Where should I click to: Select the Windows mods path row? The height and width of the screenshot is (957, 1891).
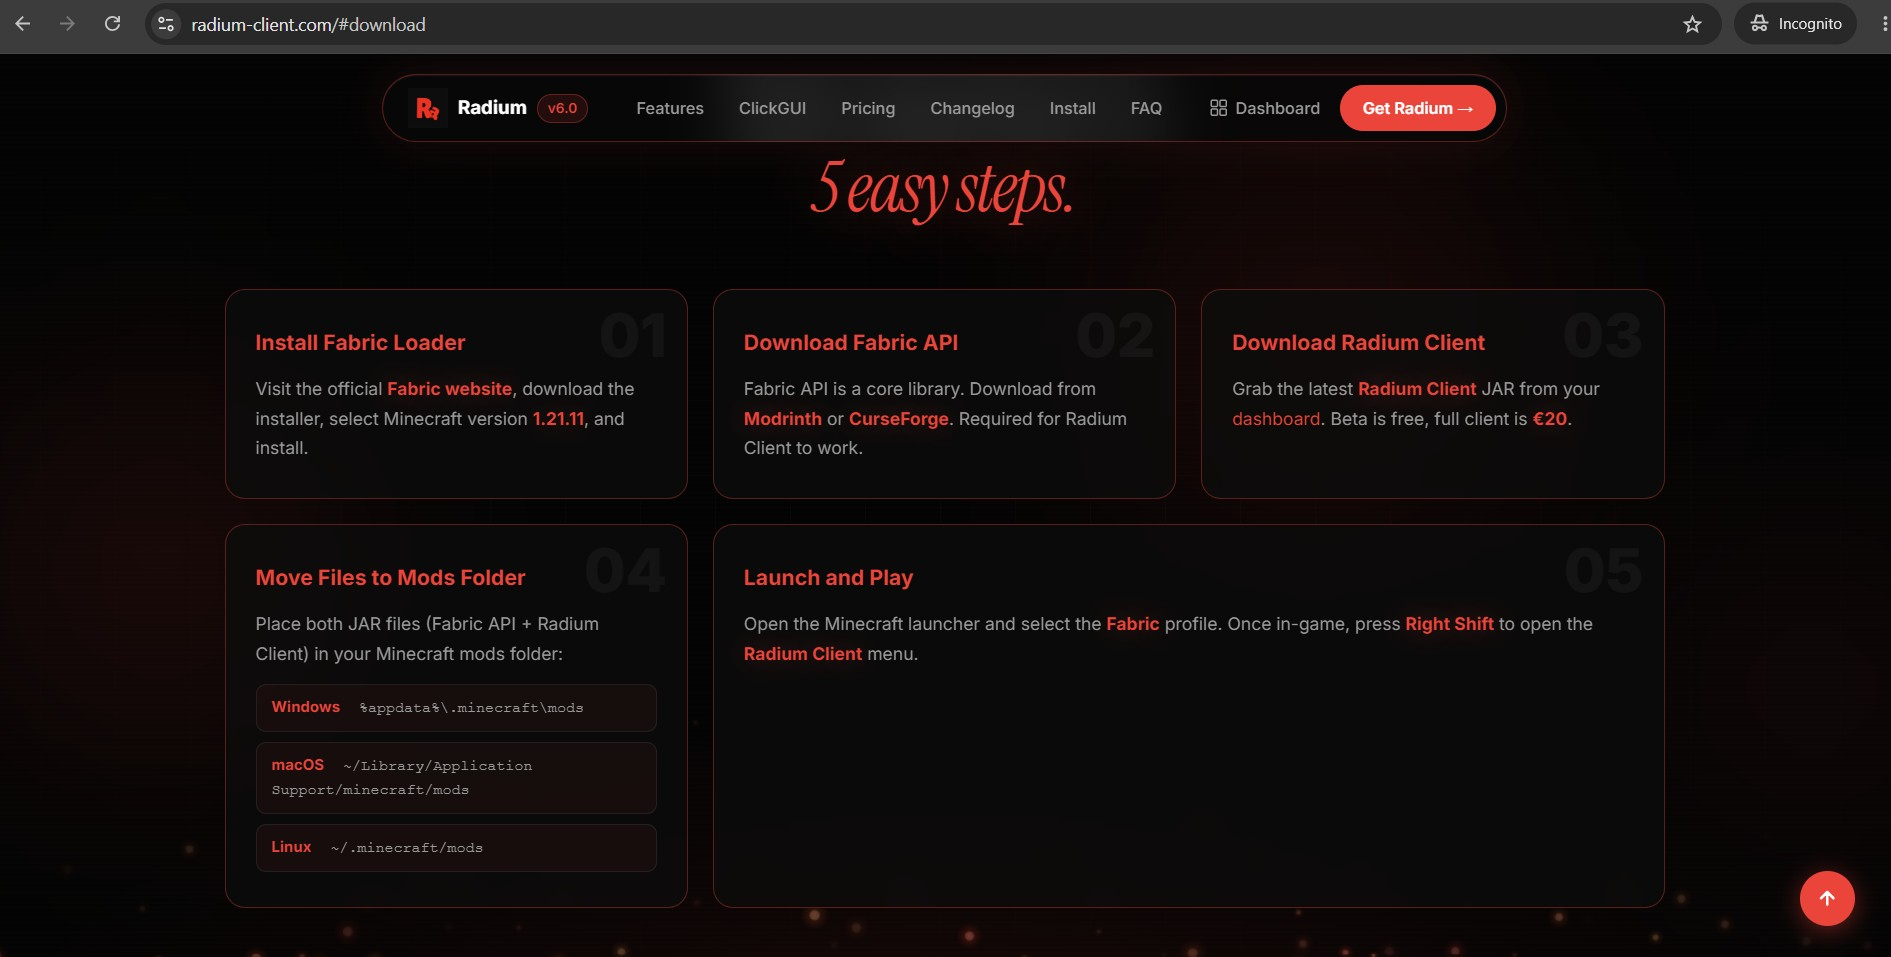point(456,708)
